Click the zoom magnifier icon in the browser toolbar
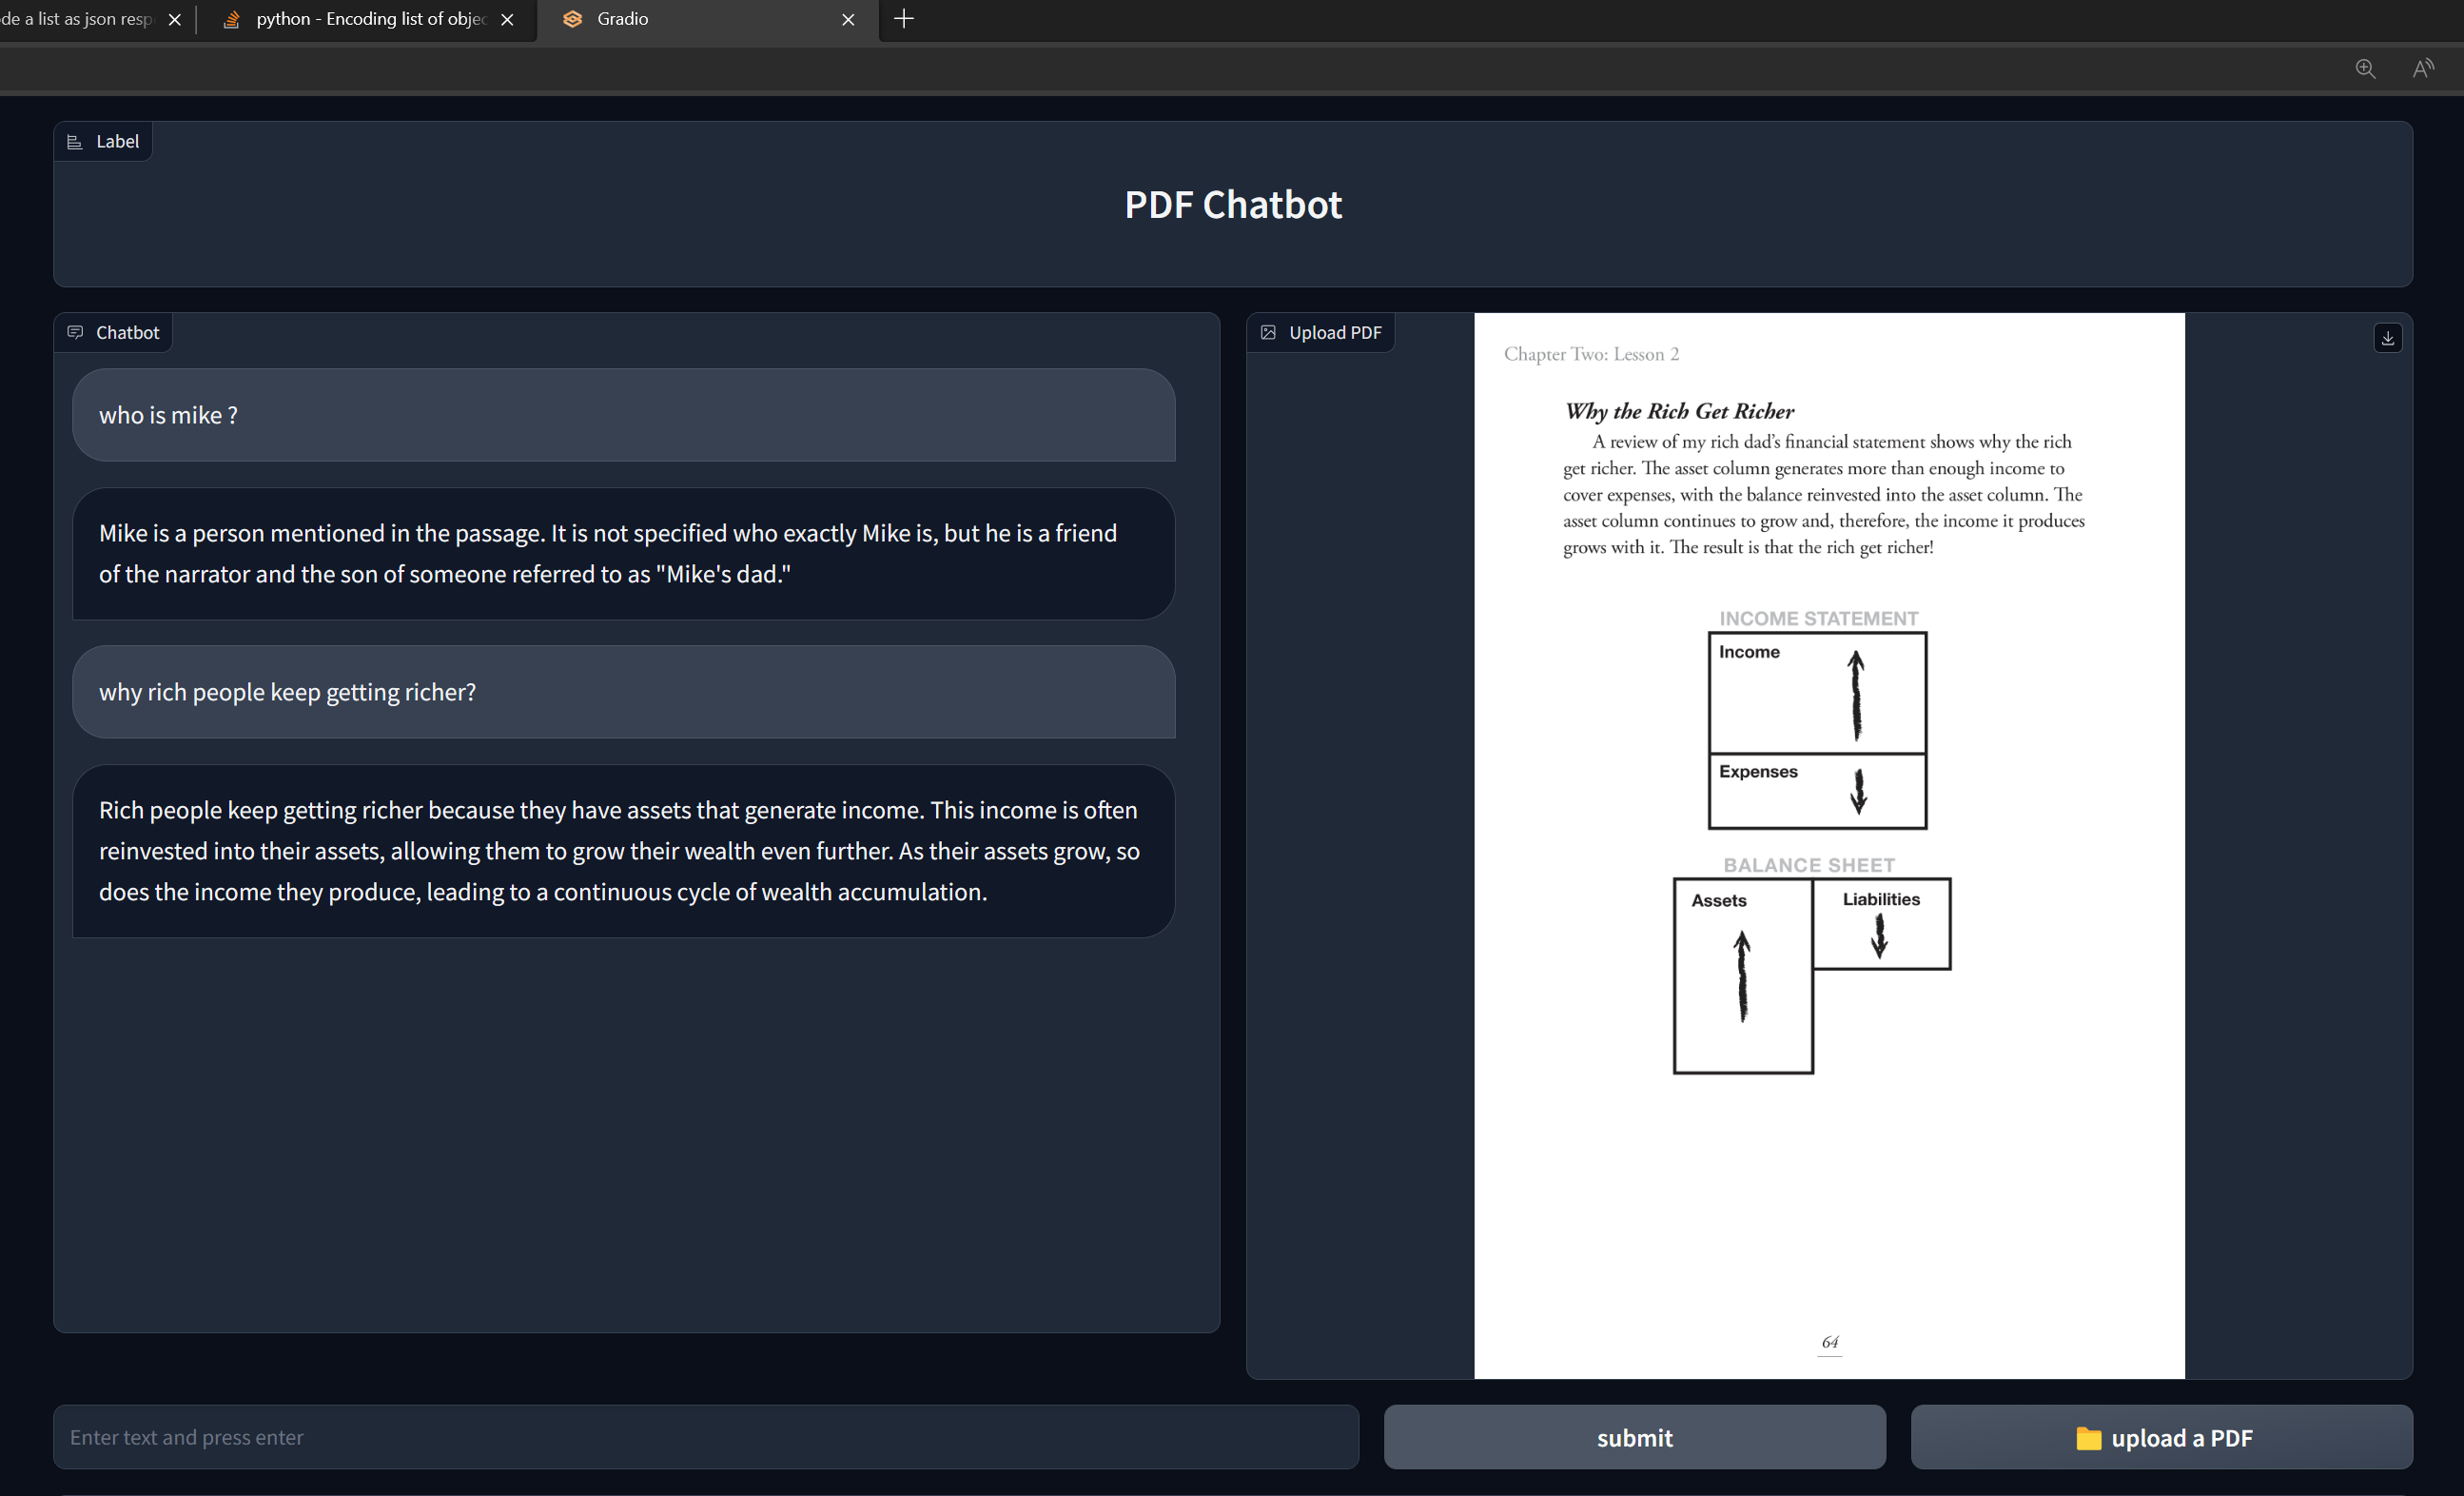Image resolution: width=2464 pixels, height=1496 pixels. tap(2365, 68)
